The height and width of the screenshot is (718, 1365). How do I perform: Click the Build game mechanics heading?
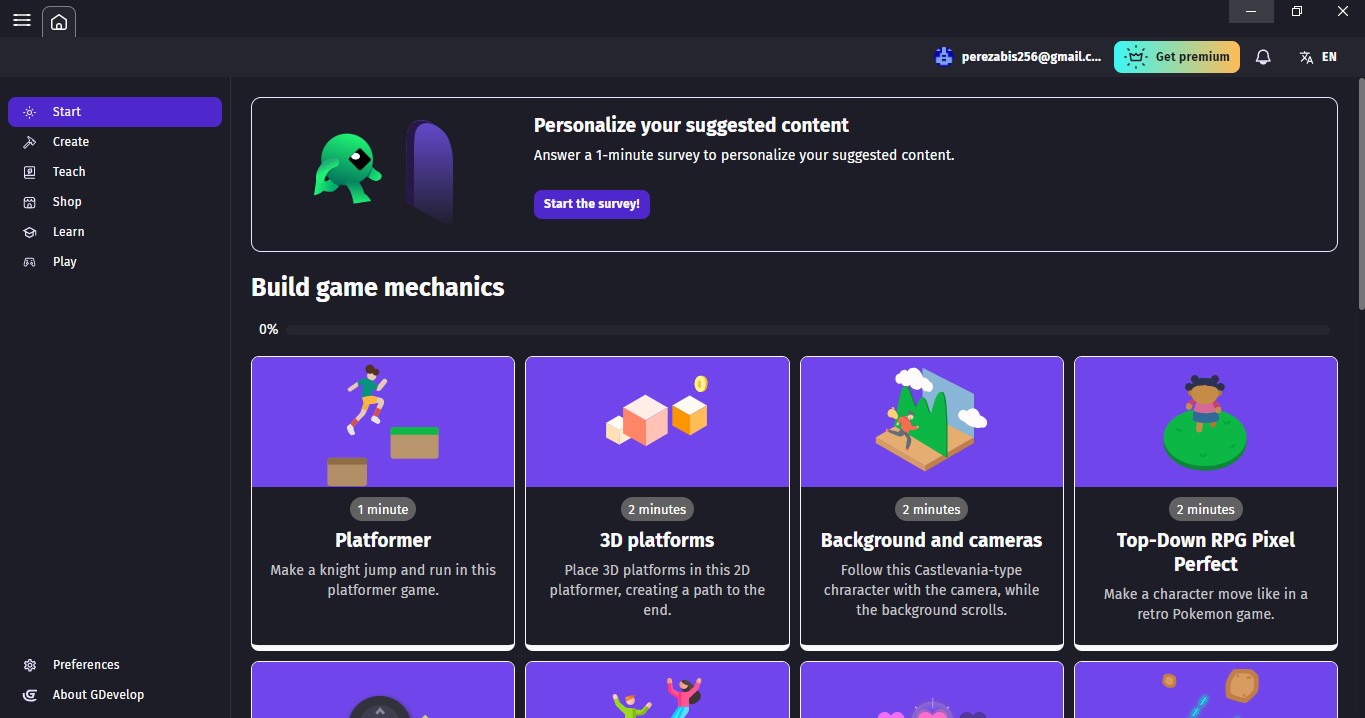(x=378, y=288)
